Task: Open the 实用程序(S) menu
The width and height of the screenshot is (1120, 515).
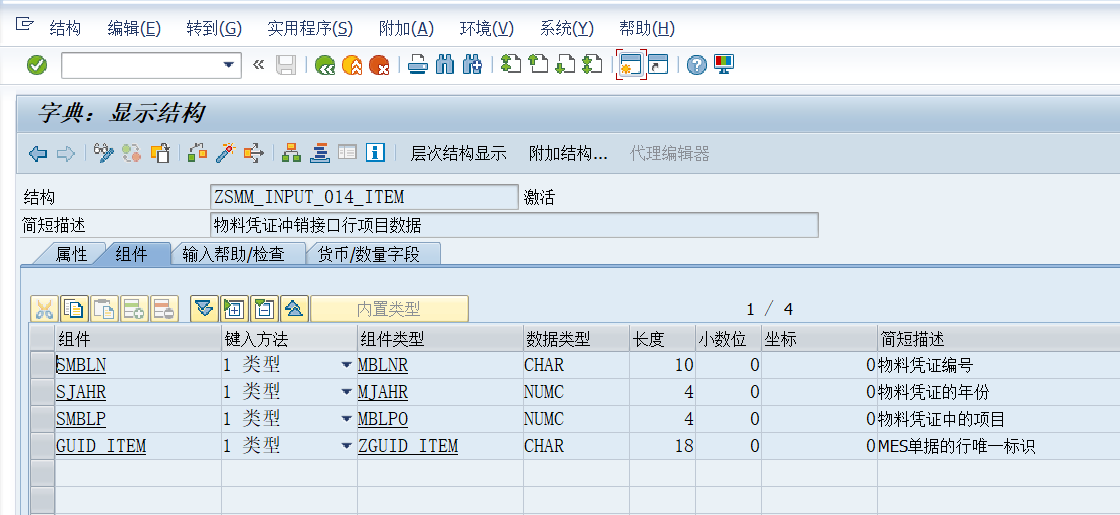Action: (x=310, y=29)
